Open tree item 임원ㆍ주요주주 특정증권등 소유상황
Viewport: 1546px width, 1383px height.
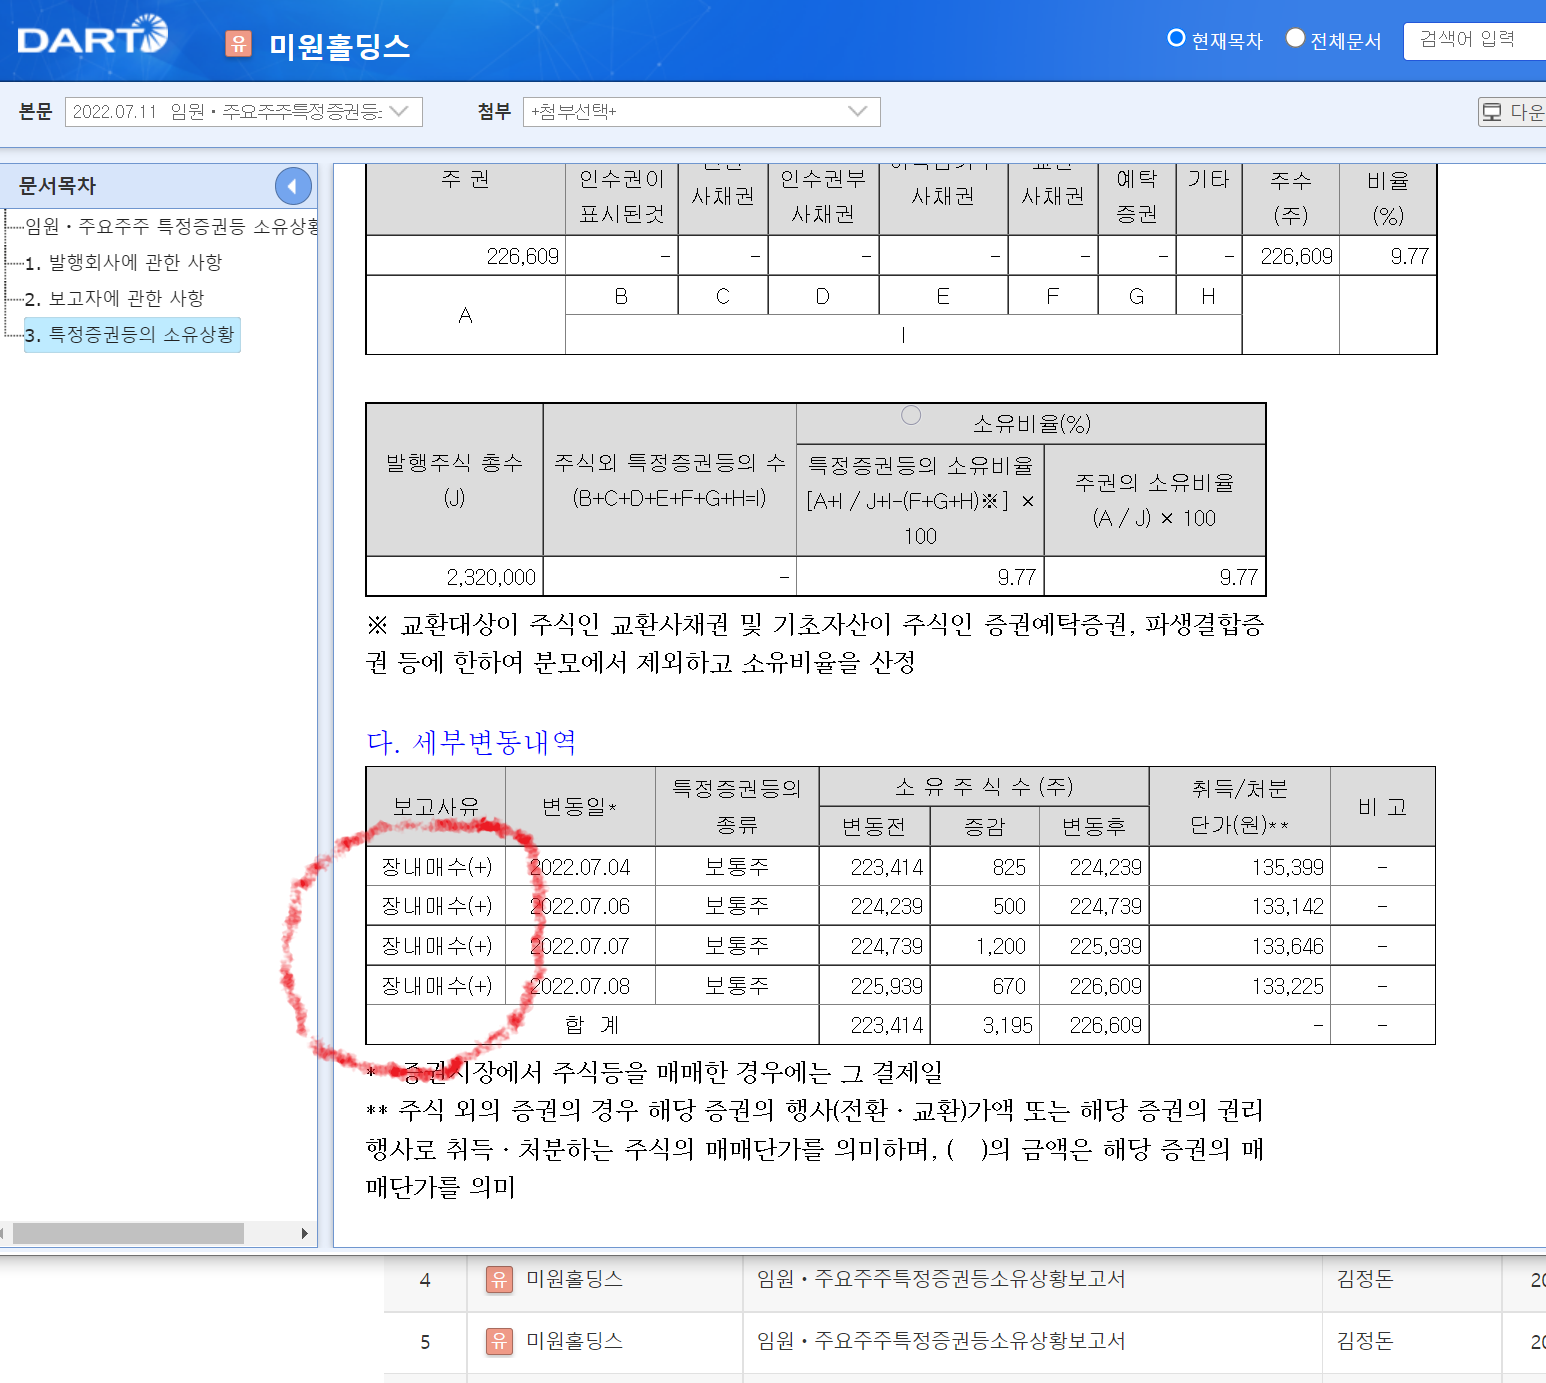[x=172, y=226]
